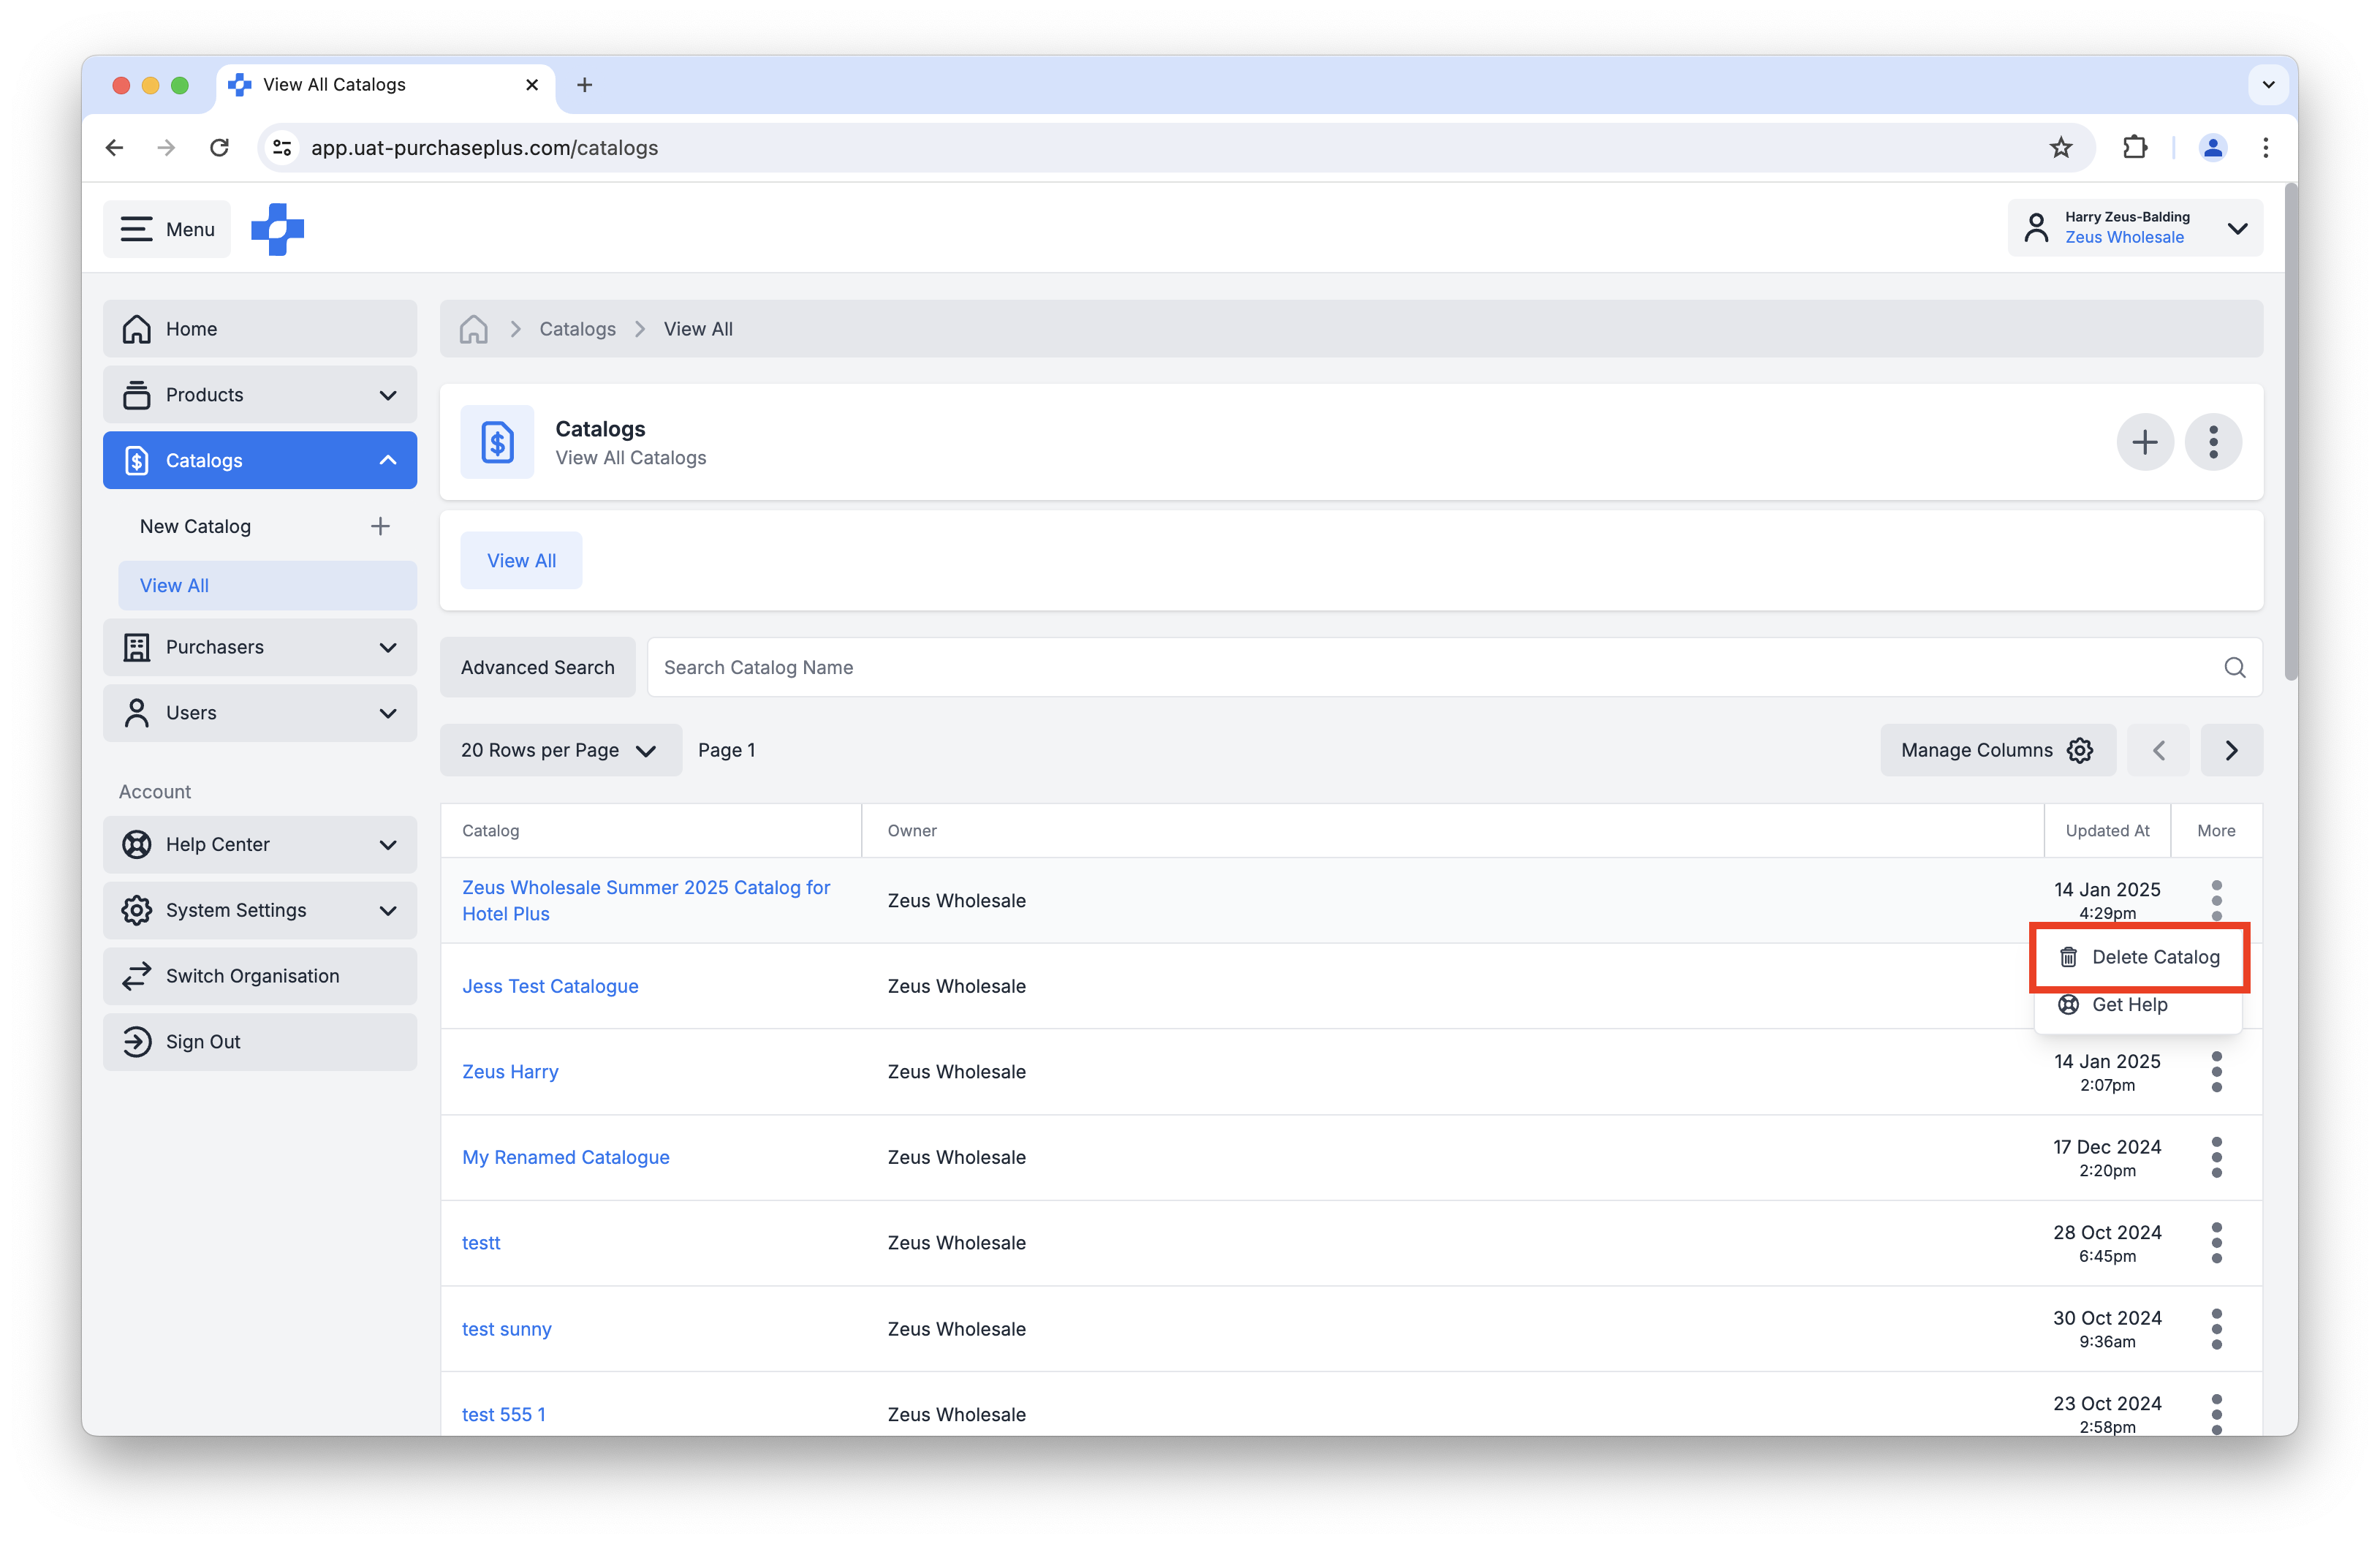Click the Manage Columns gear control
Image resolution: width=2380 pixels, height=1544 pixels.
pyautogui.click(x=2080, y=750)
